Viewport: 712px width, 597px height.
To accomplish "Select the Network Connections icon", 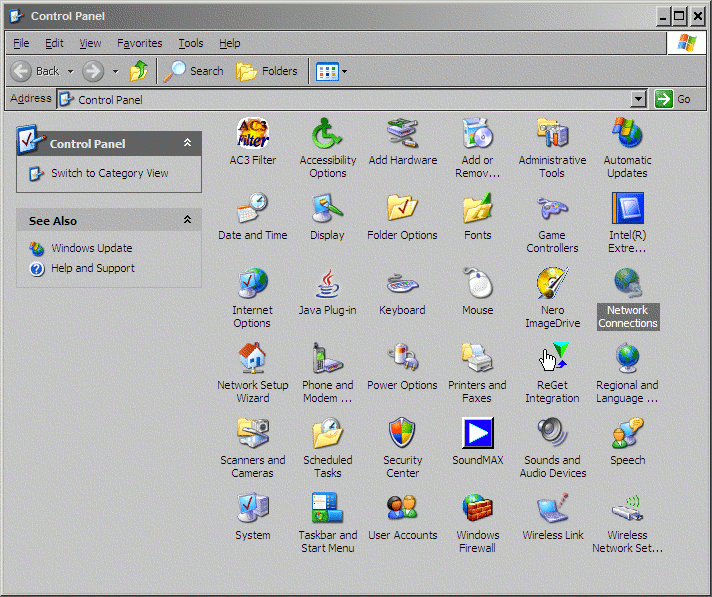I will 627,283.
